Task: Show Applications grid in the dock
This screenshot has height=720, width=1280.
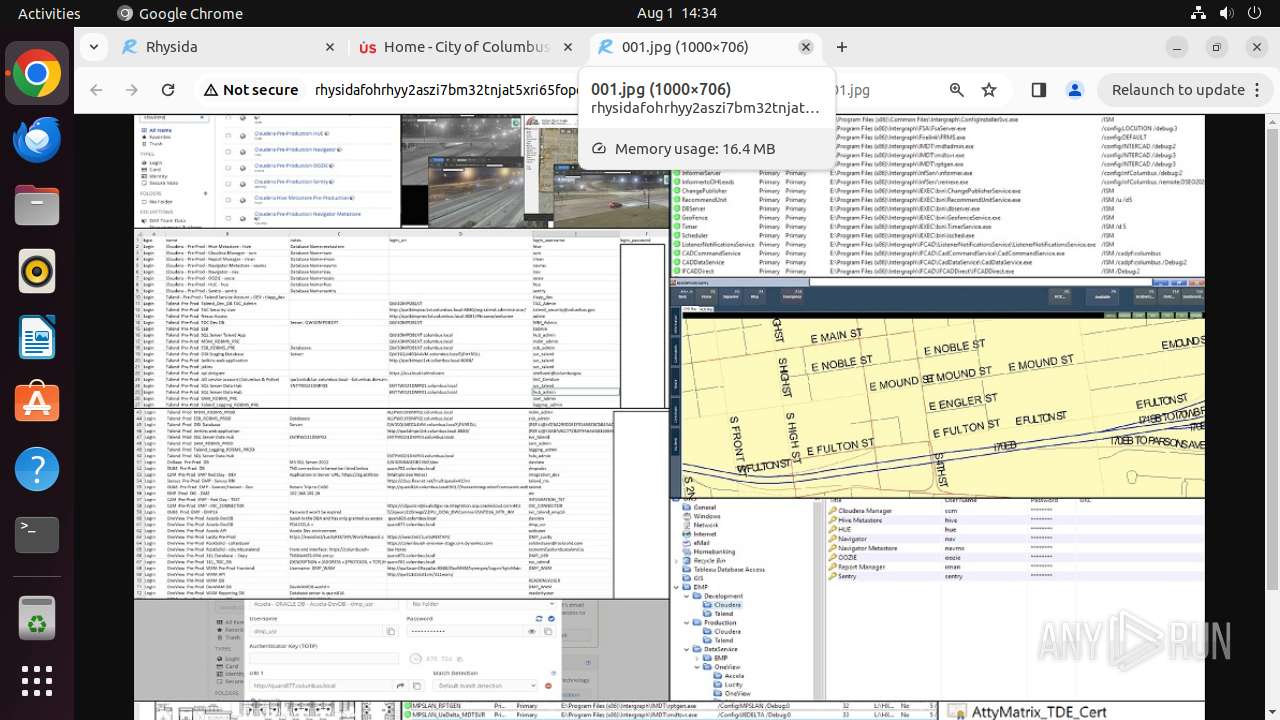Action: pos(37,681)
